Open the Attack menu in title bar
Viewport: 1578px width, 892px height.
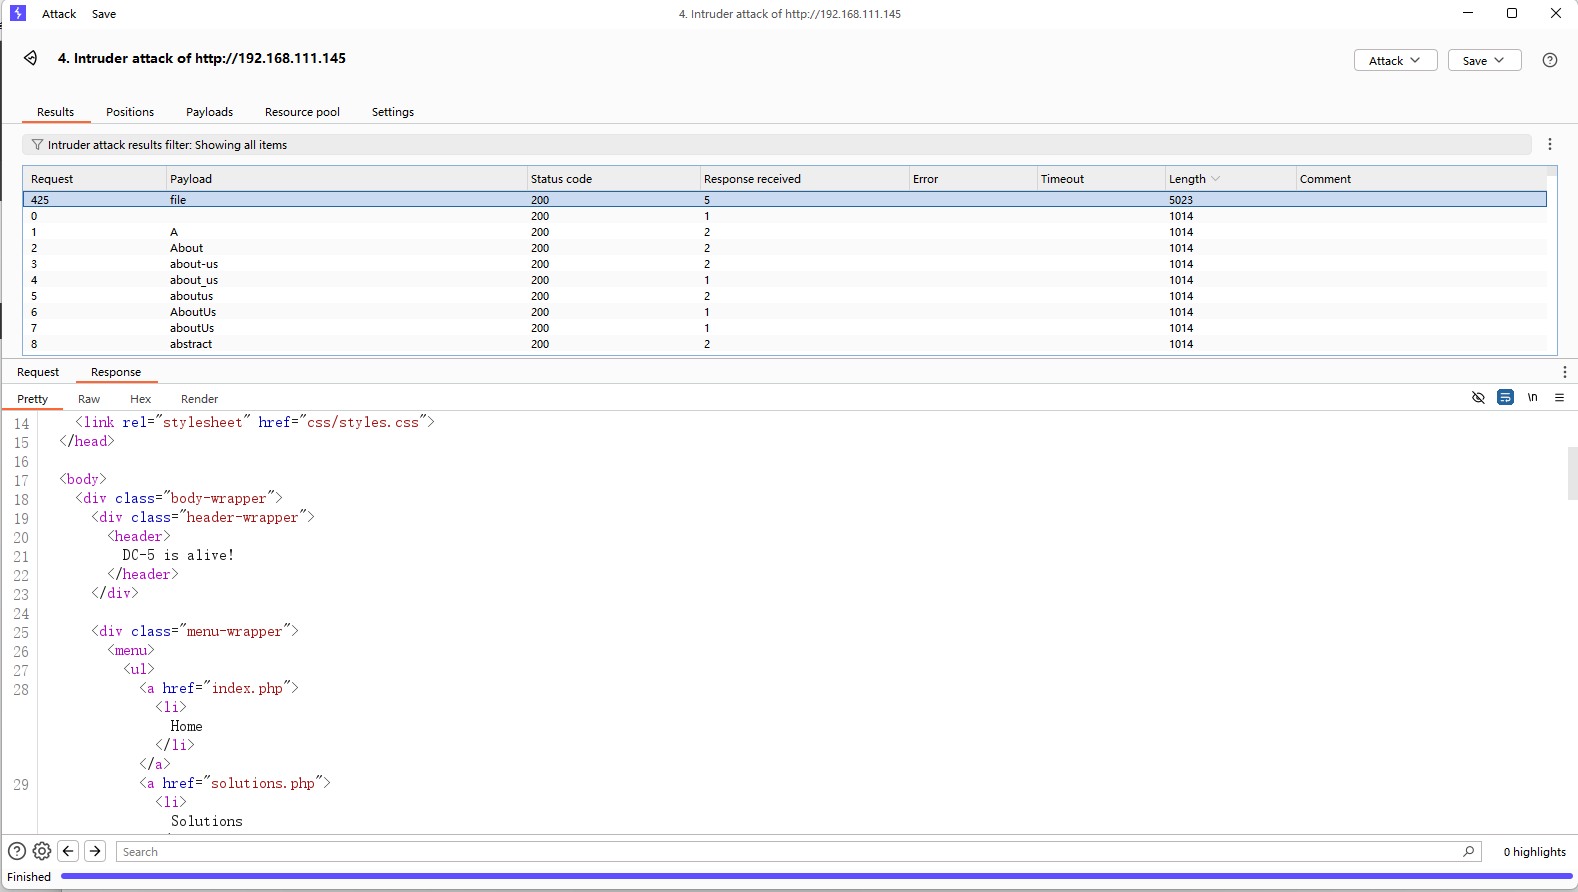click(x=59, y=14)
